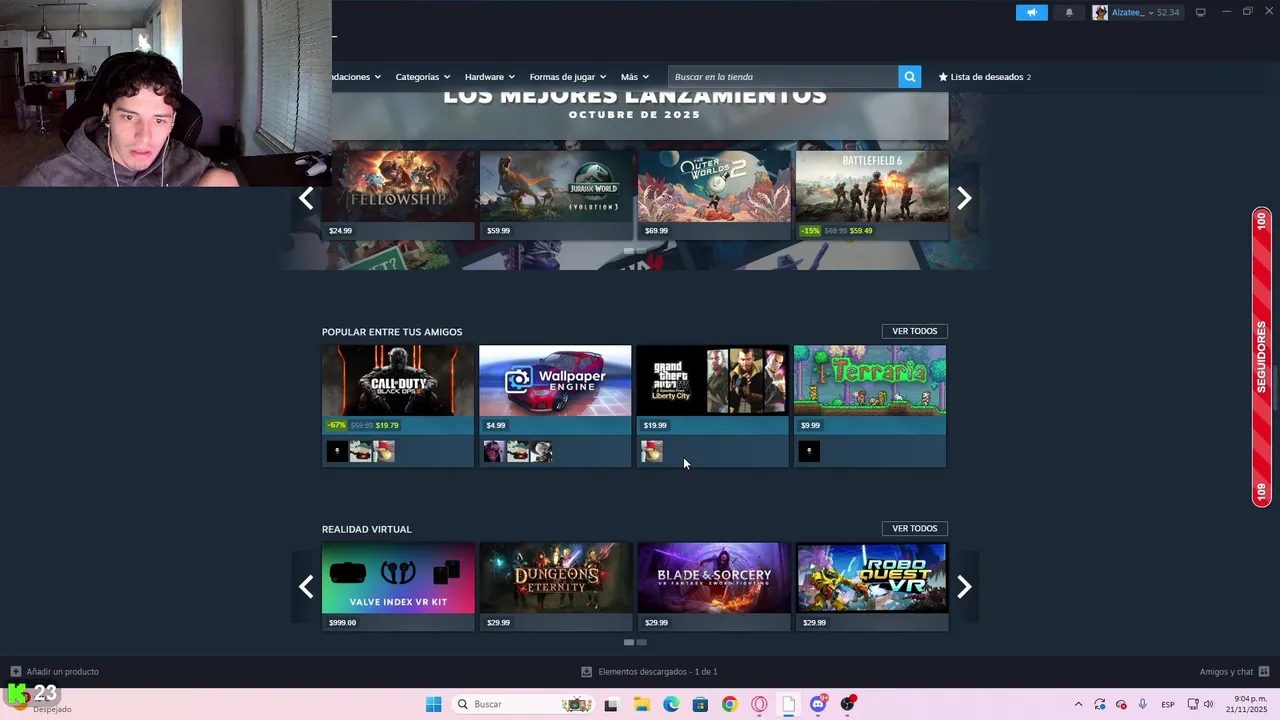Viewport: 1280px width, 720px height.
Task: Open Blade & Sorcery card
Action: (713, 587)
